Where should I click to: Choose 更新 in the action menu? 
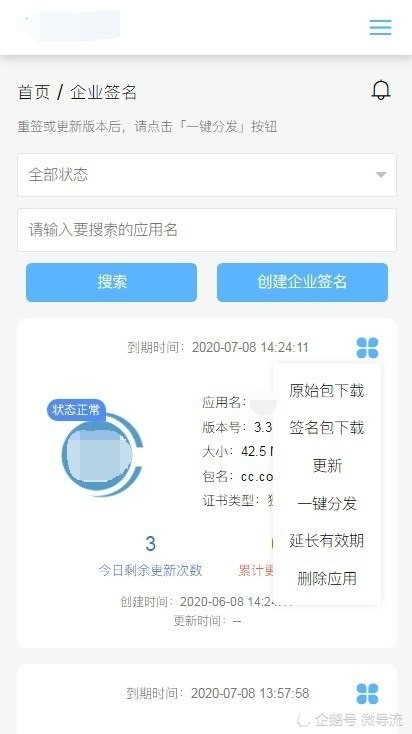click(327, 465)
